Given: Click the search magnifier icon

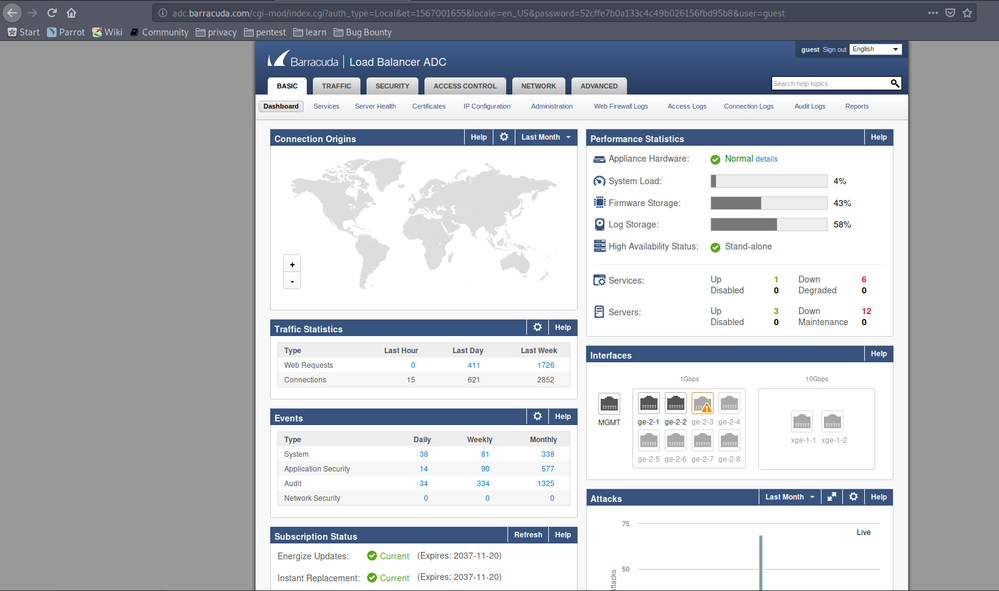Looking at the screenshot, I should click(x=895, y=83).
